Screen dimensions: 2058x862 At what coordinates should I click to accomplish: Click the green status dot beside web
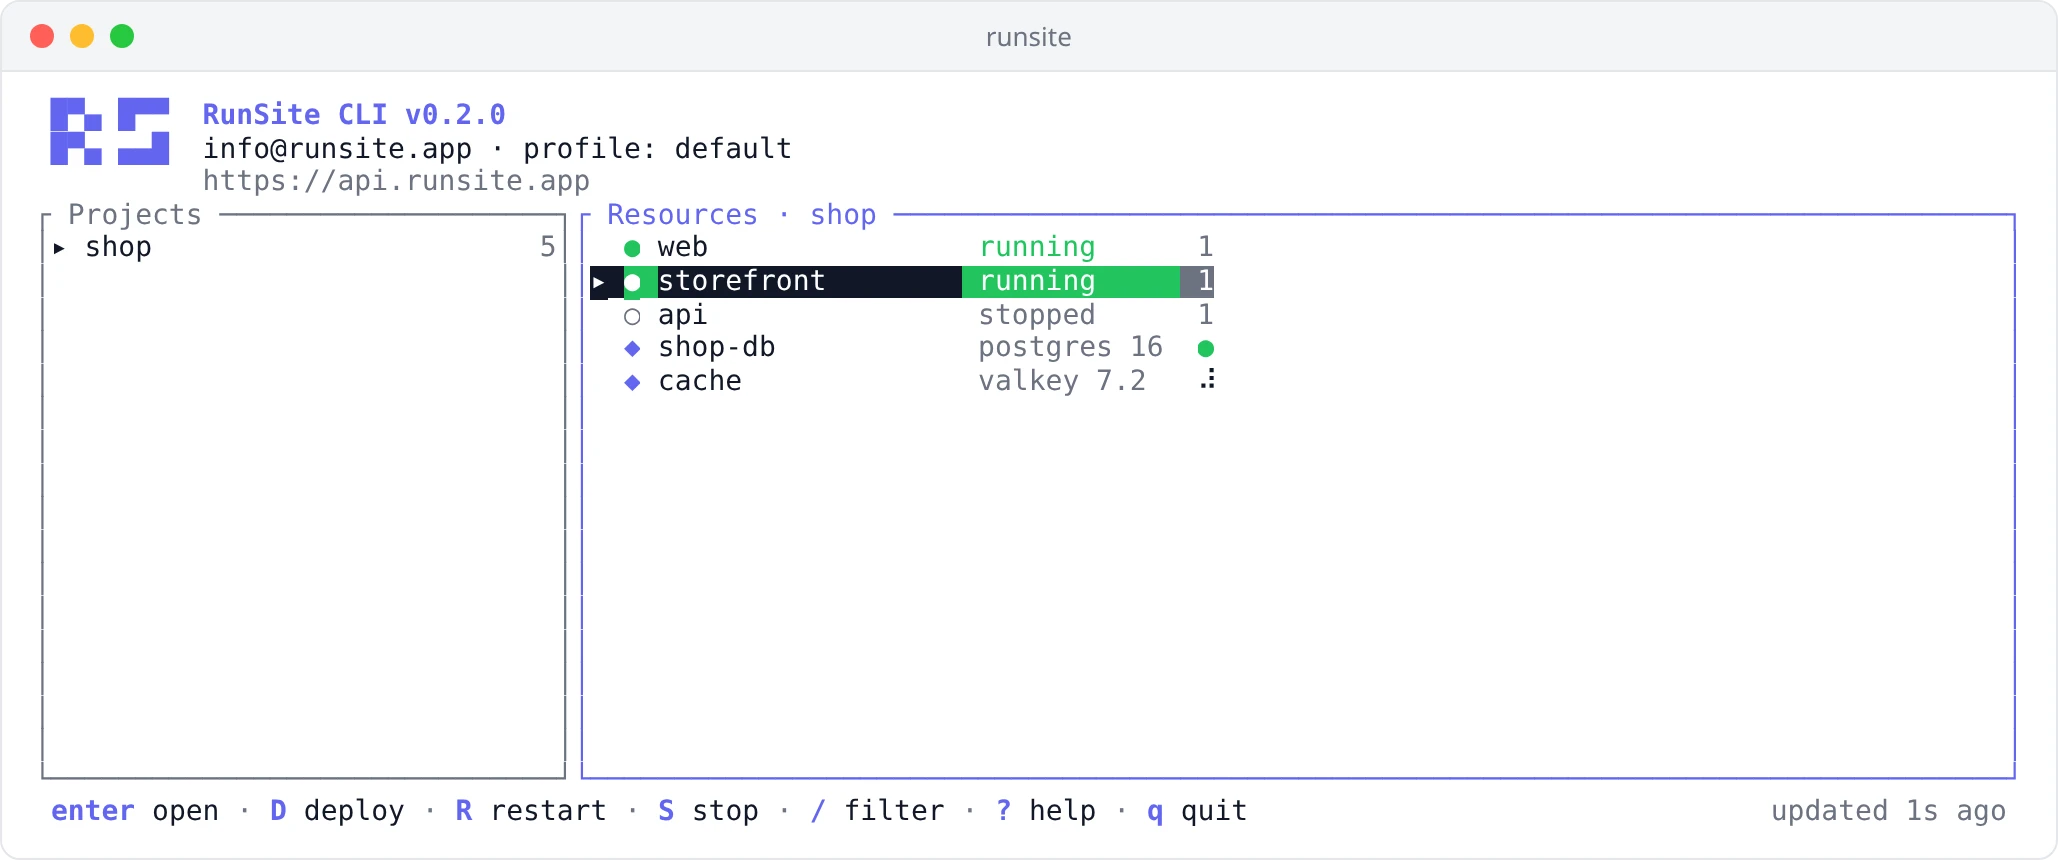[x=632, y=248]
